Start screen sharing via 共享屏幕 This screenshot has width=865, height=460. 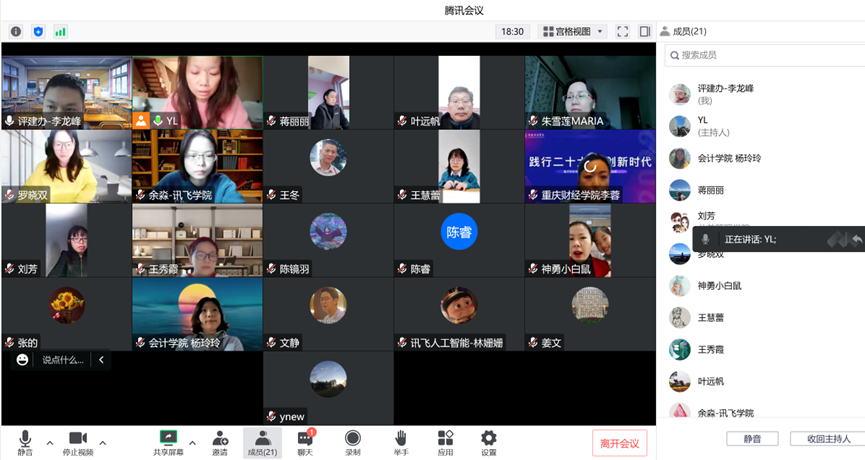(168, 442)
